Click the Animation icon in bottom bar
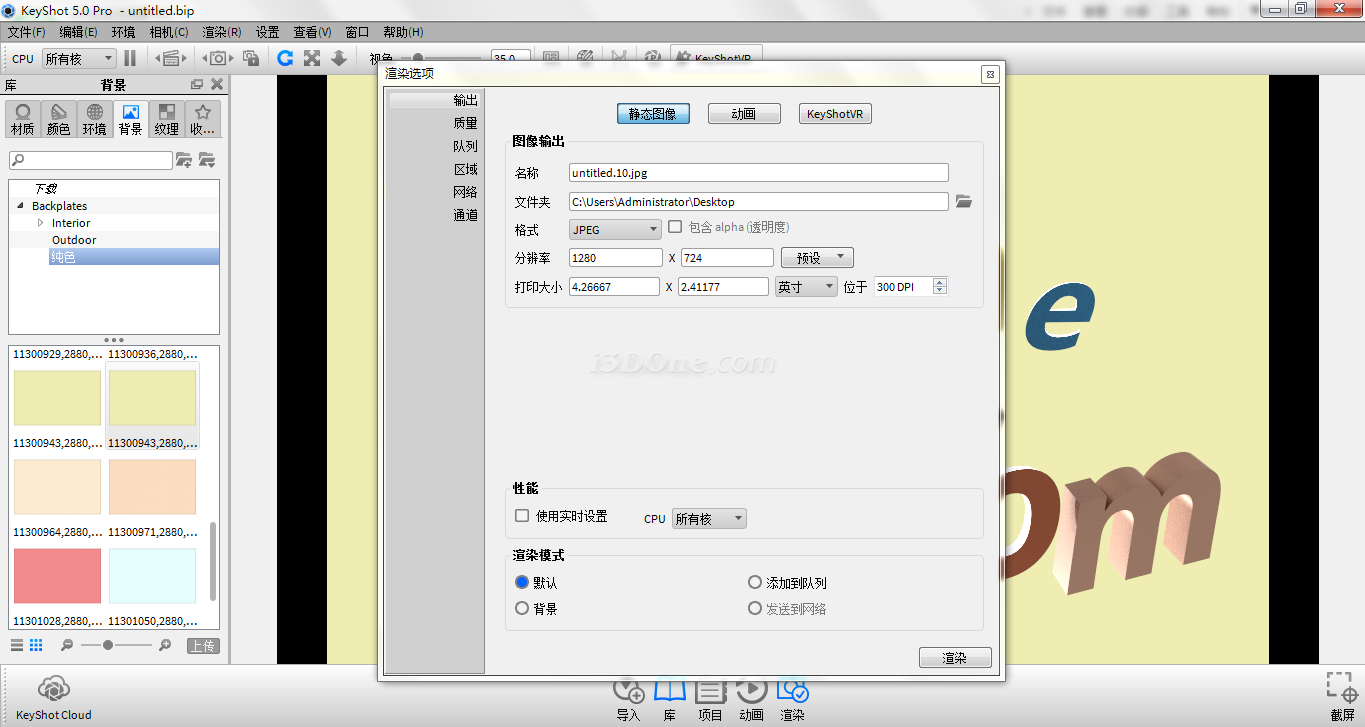Screen dimensions: 1365x727 751,692
